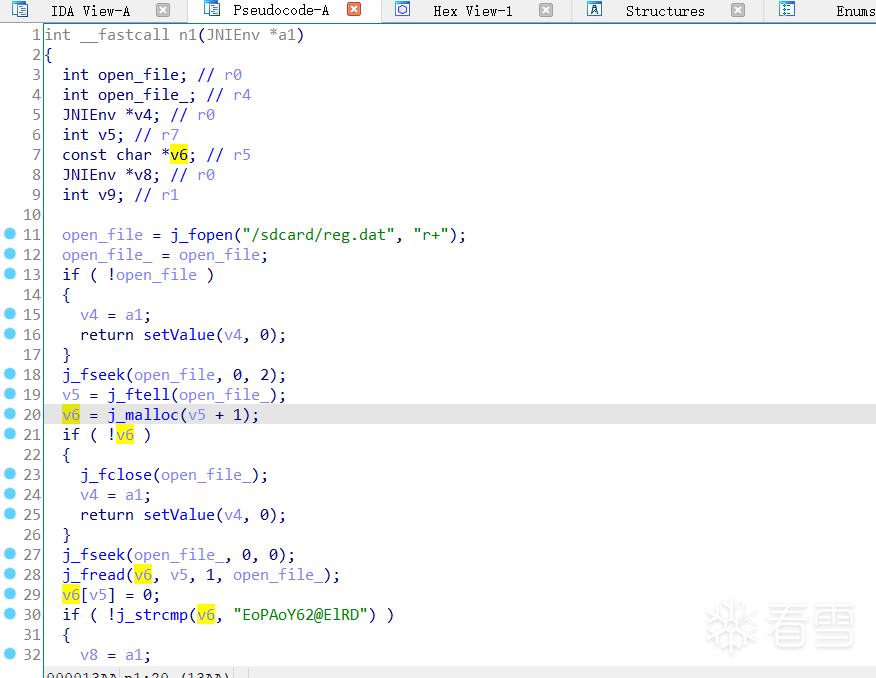The height and width of the screenshot is (678, 876).
Task: Click setValue call on line 25
Action: [179, 515]
